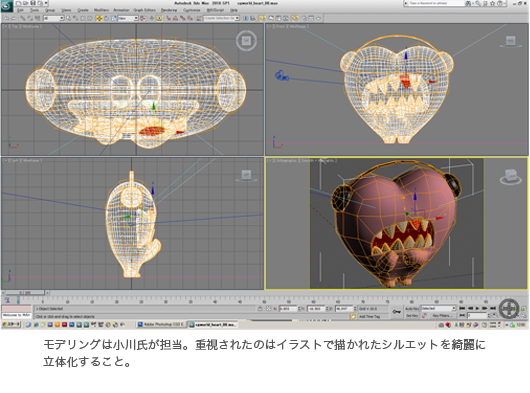The height and width of the screenshot is (393, 530).
Task: Activate the Select and Scale tool
Action: [114, 18]
